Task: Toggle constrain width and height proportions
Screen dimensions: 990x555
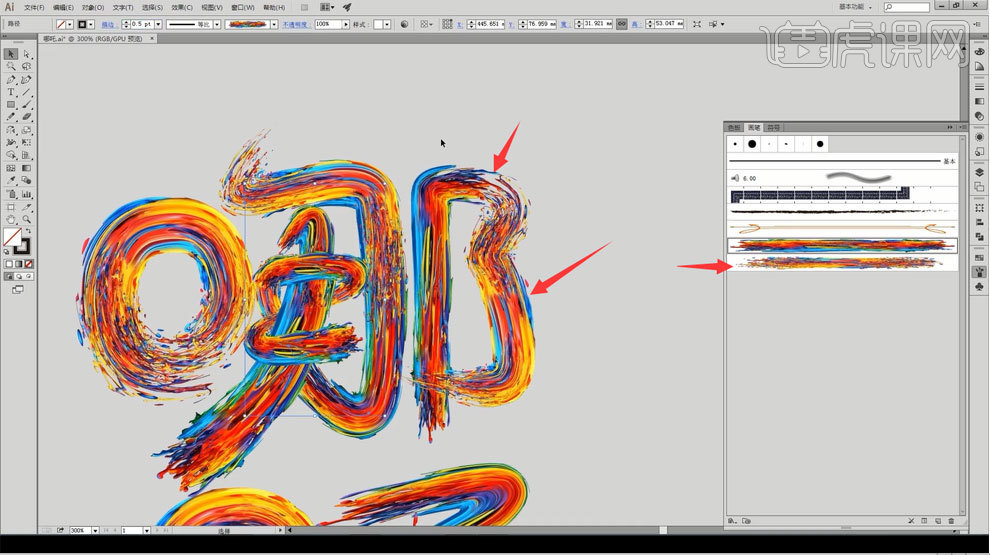Action: pyautogui.click(x=622, y=23)
